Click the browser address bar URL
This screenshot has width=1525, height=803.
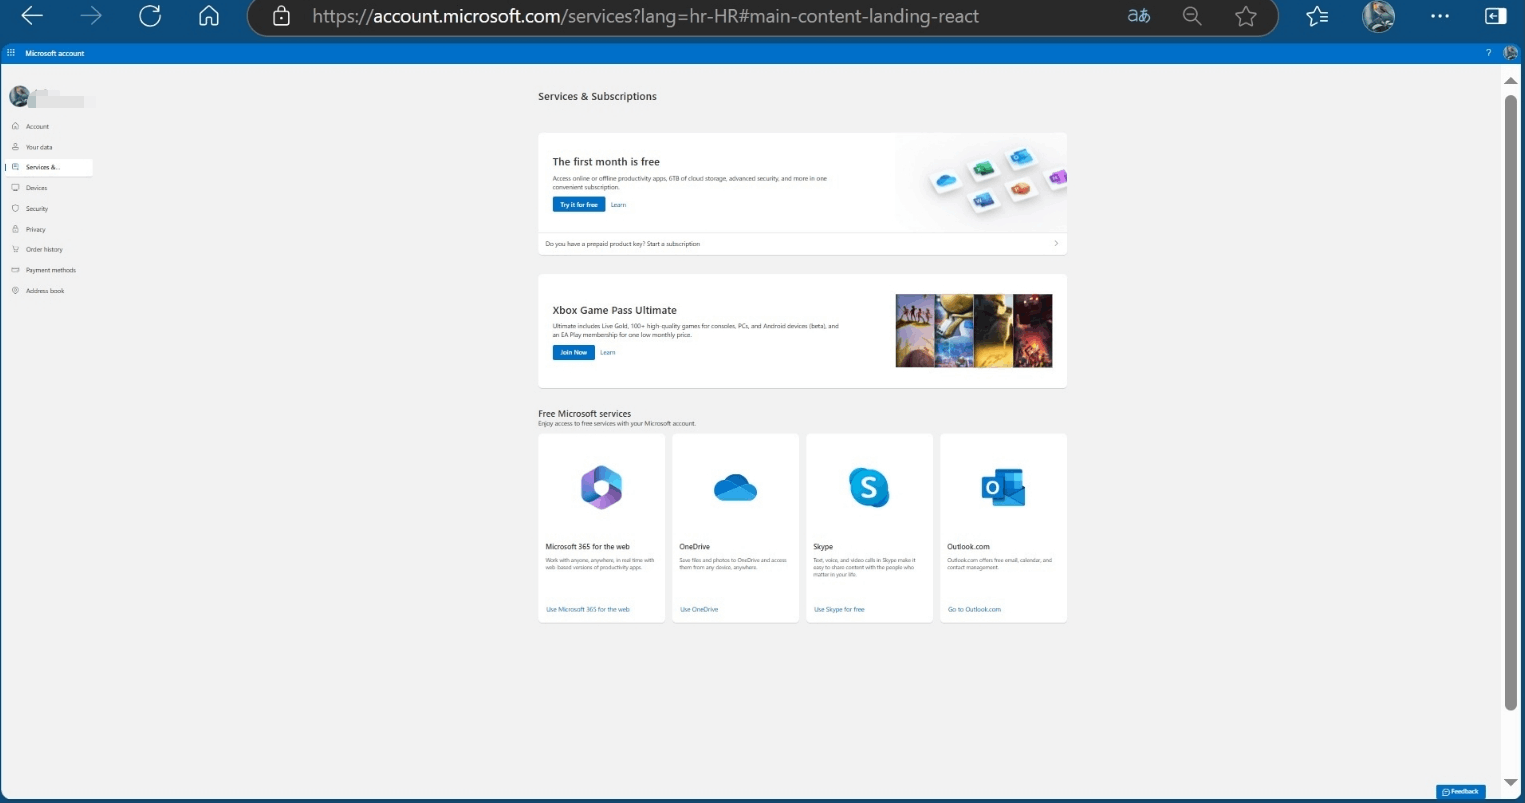coord(645,16)
